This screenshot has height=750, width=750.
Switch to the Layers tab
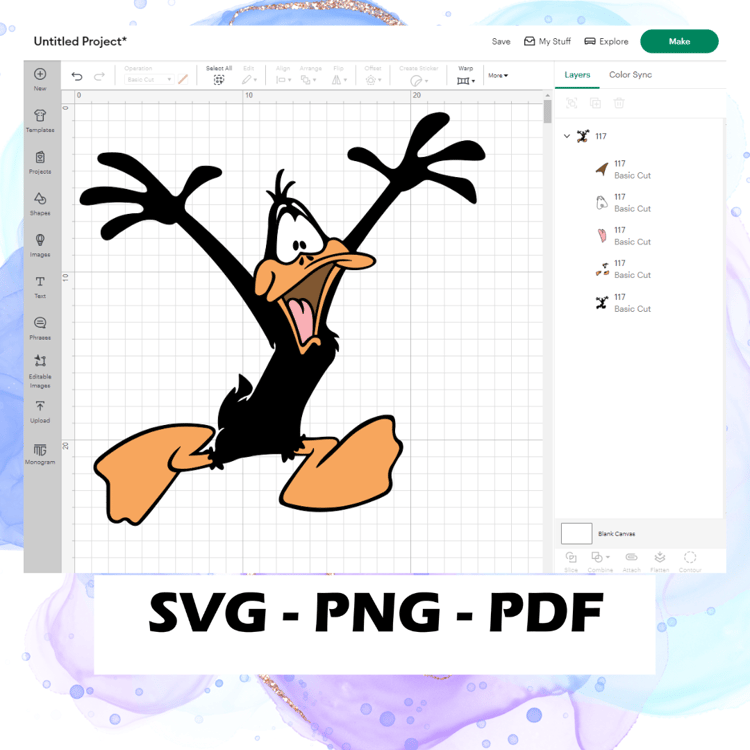tap(577, 75)
